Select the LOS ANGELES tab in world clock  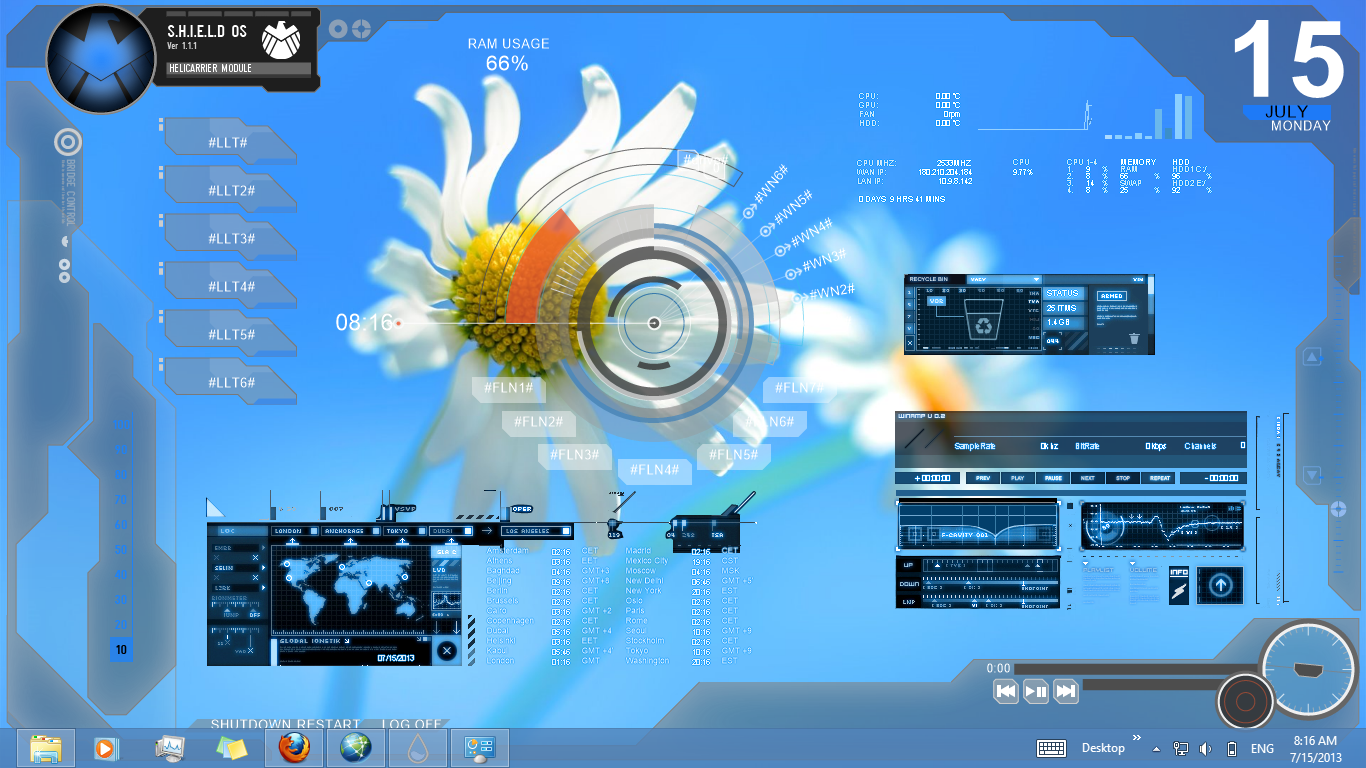(528, 530)
